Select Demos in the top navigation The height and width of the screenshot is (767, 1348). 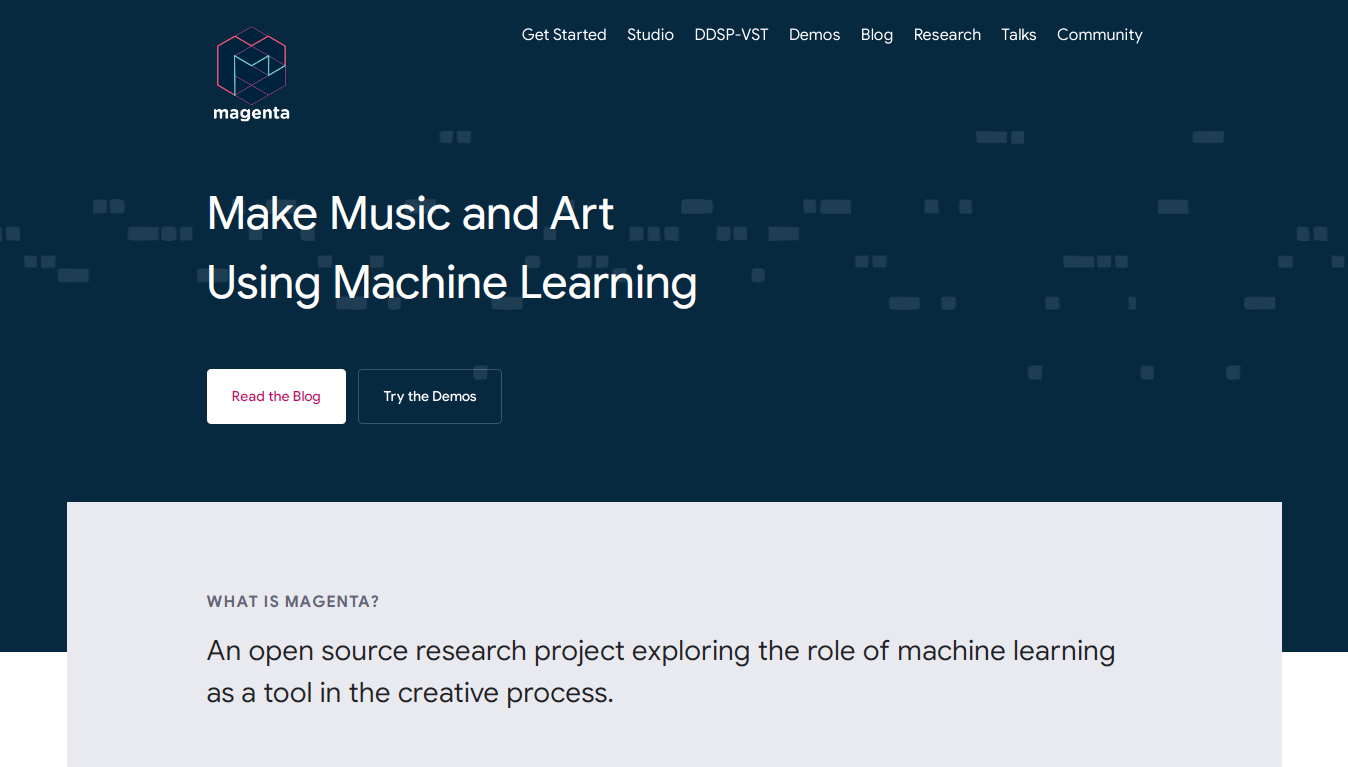point(814,35)
